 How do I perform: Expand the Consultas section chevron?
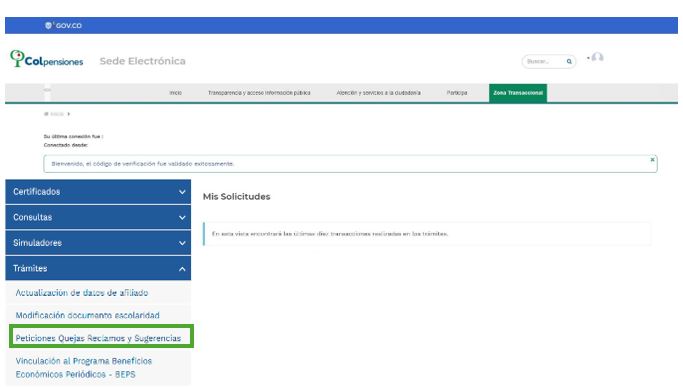pyautogui.click(x=182, y=217)
